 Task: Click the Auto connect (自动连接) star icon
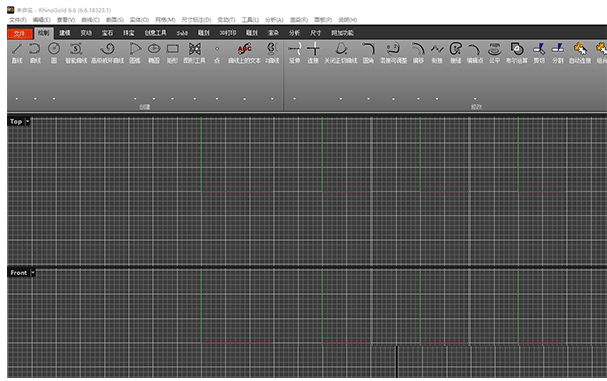(580, 49)
